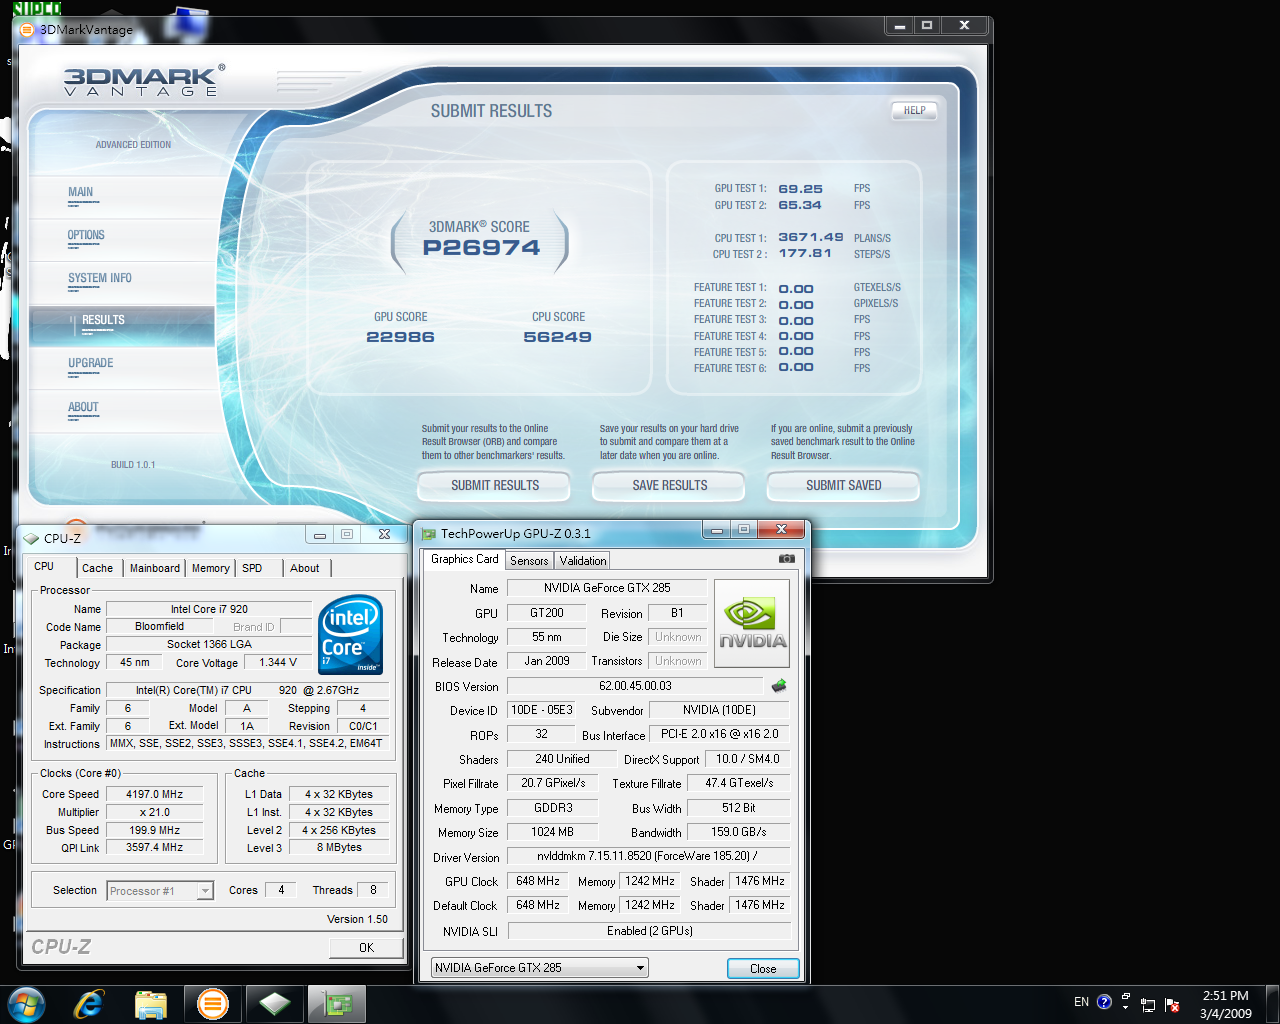
Task: Click the SUBMIT RESULTS button
Action: 495,485
